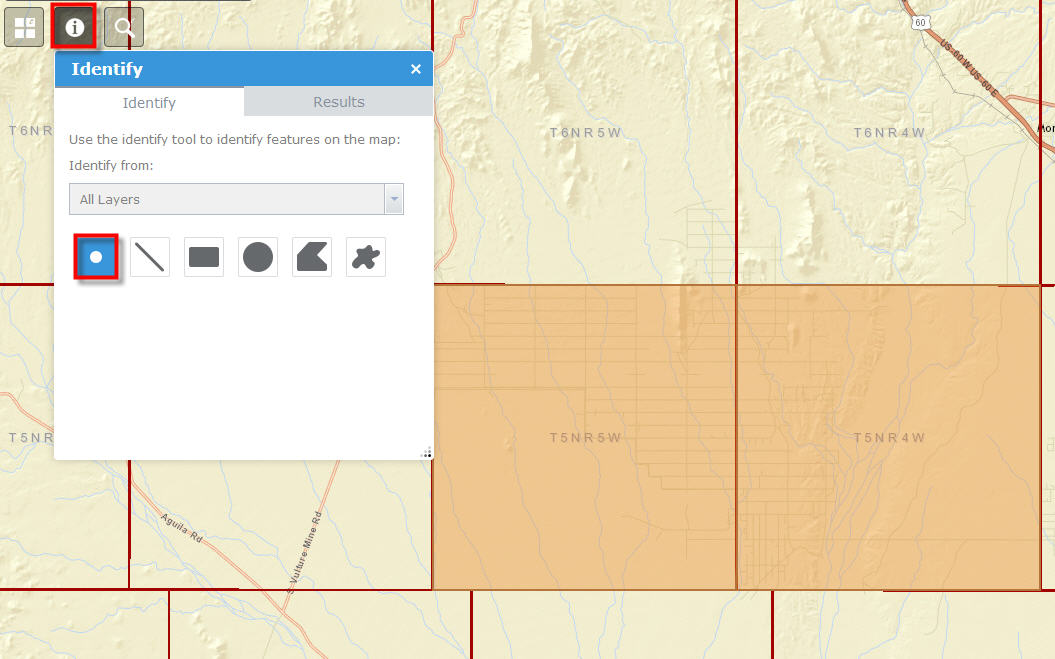Image resolution: width=1055 pixels, height=659 pixels.
Task: Close the Identify panel
Action: (x=416, y=69)
